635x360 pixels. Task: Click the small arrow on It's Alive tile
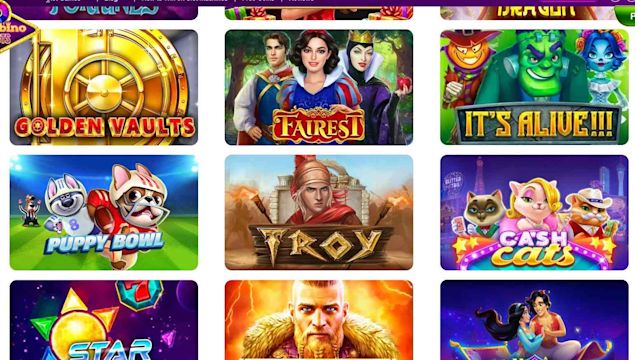pos(624,120)
